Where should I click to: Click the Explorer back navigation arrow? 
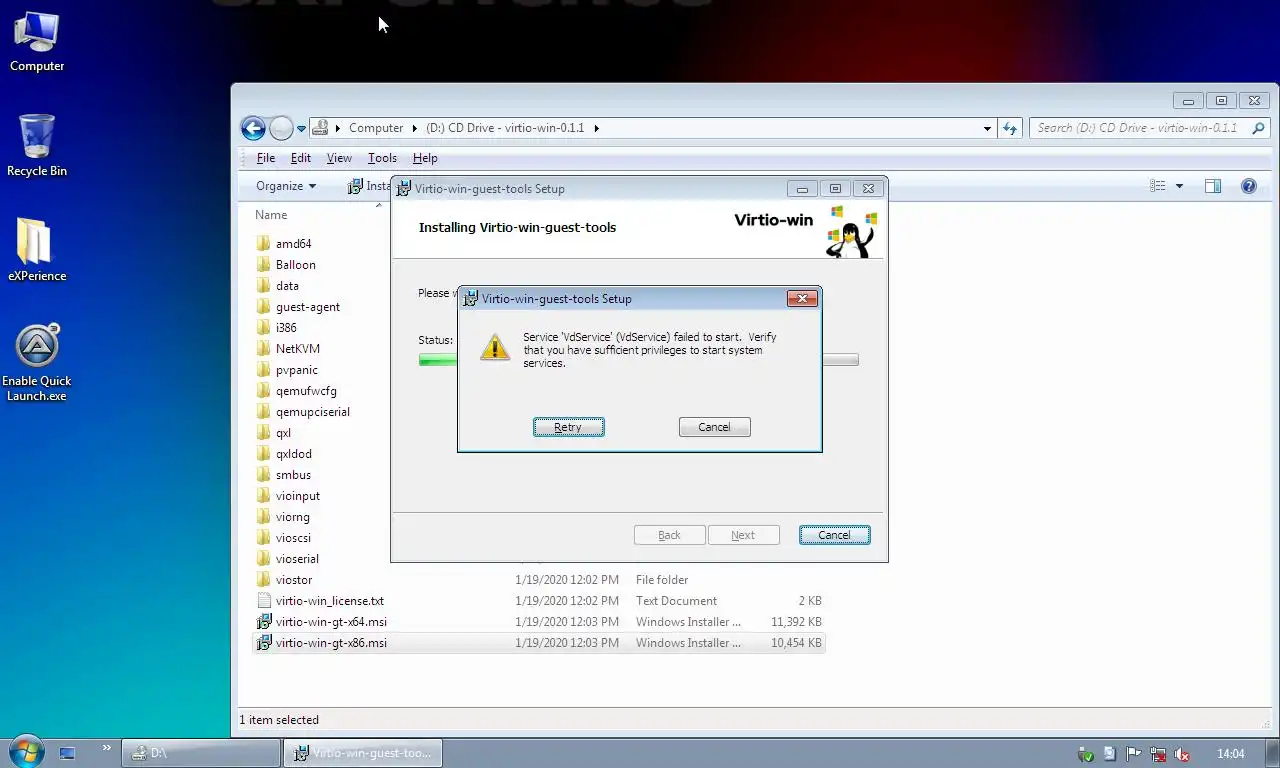(x=253, y=128)
